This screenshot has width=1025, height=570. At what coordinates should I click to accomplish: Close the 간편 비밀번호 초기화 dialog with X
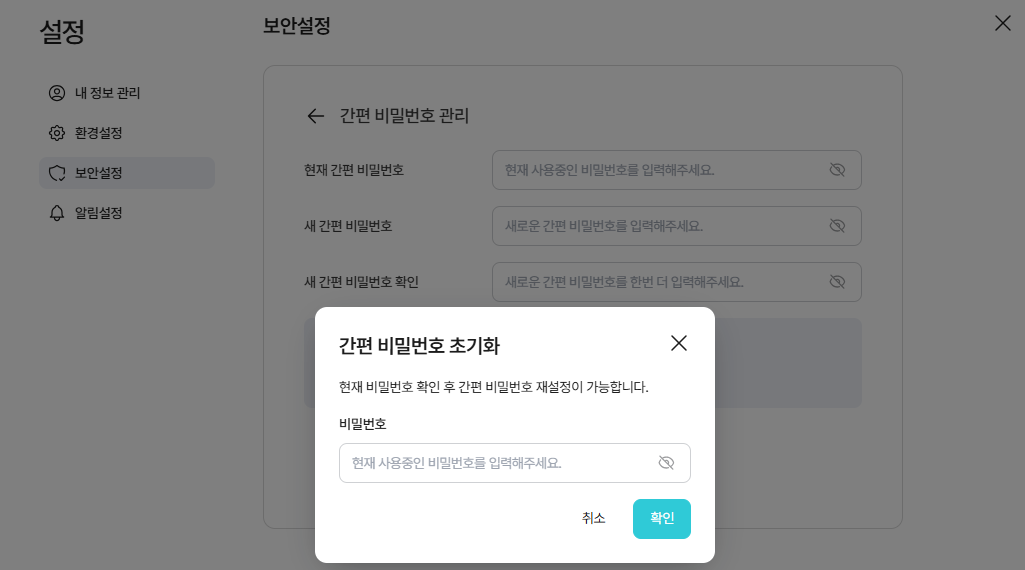coord(679,343)
